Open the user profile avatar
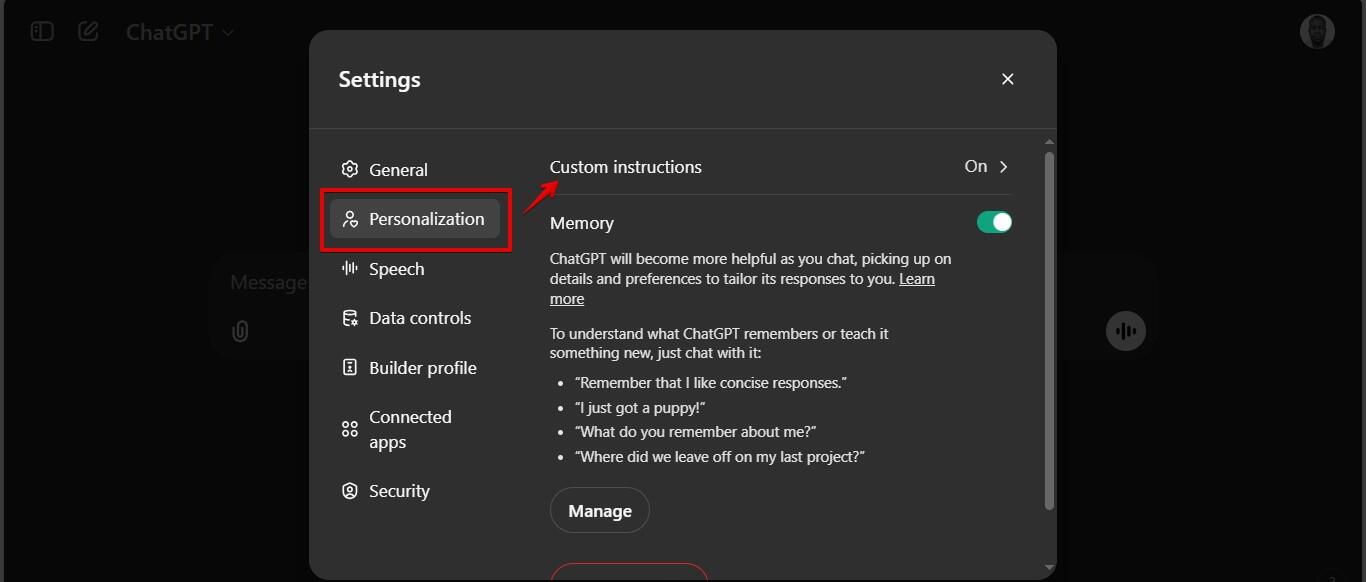The height and width of the screenshot is (582, 1366). (1317, 32)
